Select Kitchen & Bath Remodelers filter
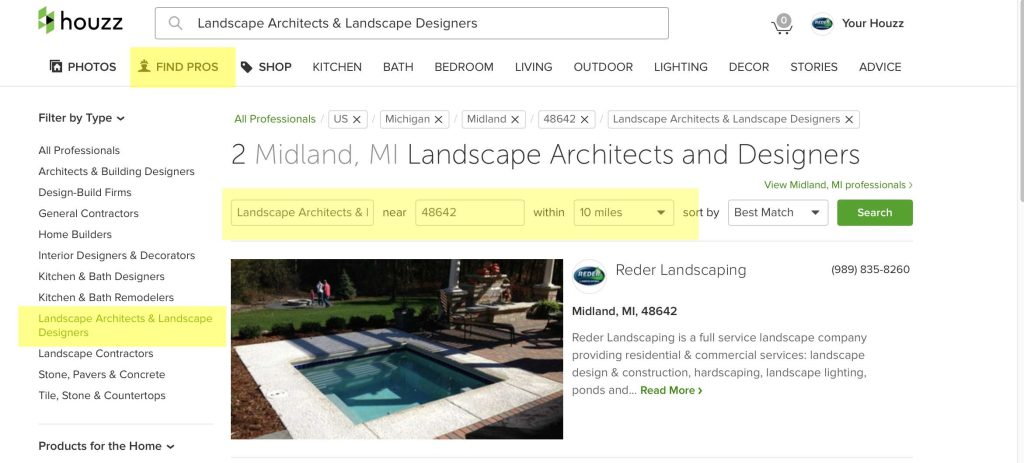The image size is (1024, 463). pos(106,297)
